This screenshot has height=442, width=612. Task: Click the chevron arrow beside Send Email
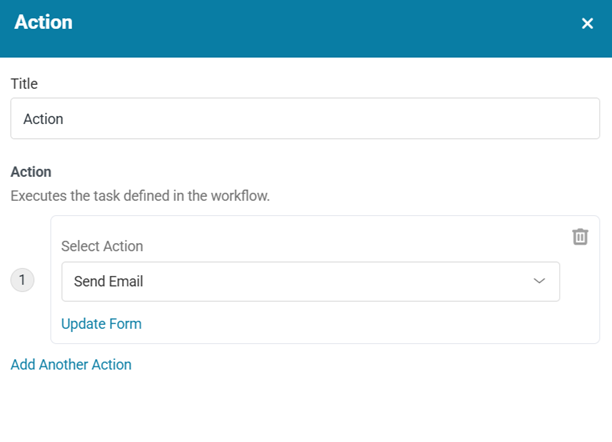click(x=540, y=282)
